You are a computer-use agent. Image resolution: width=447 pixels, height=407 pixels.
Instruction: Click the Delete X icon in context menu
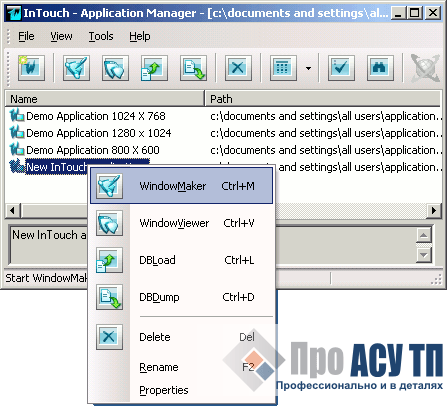coord(109,337)
